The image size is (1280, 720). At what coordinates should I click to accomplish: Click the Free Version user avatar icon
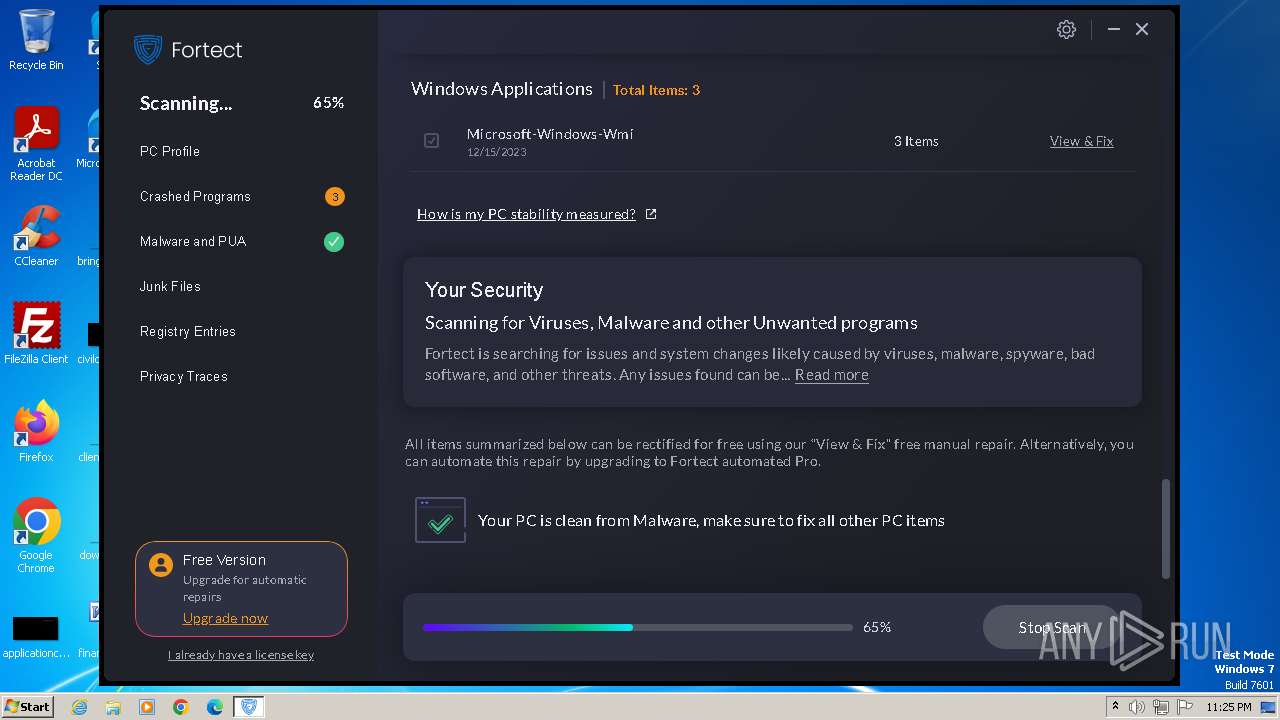point(160,565)
